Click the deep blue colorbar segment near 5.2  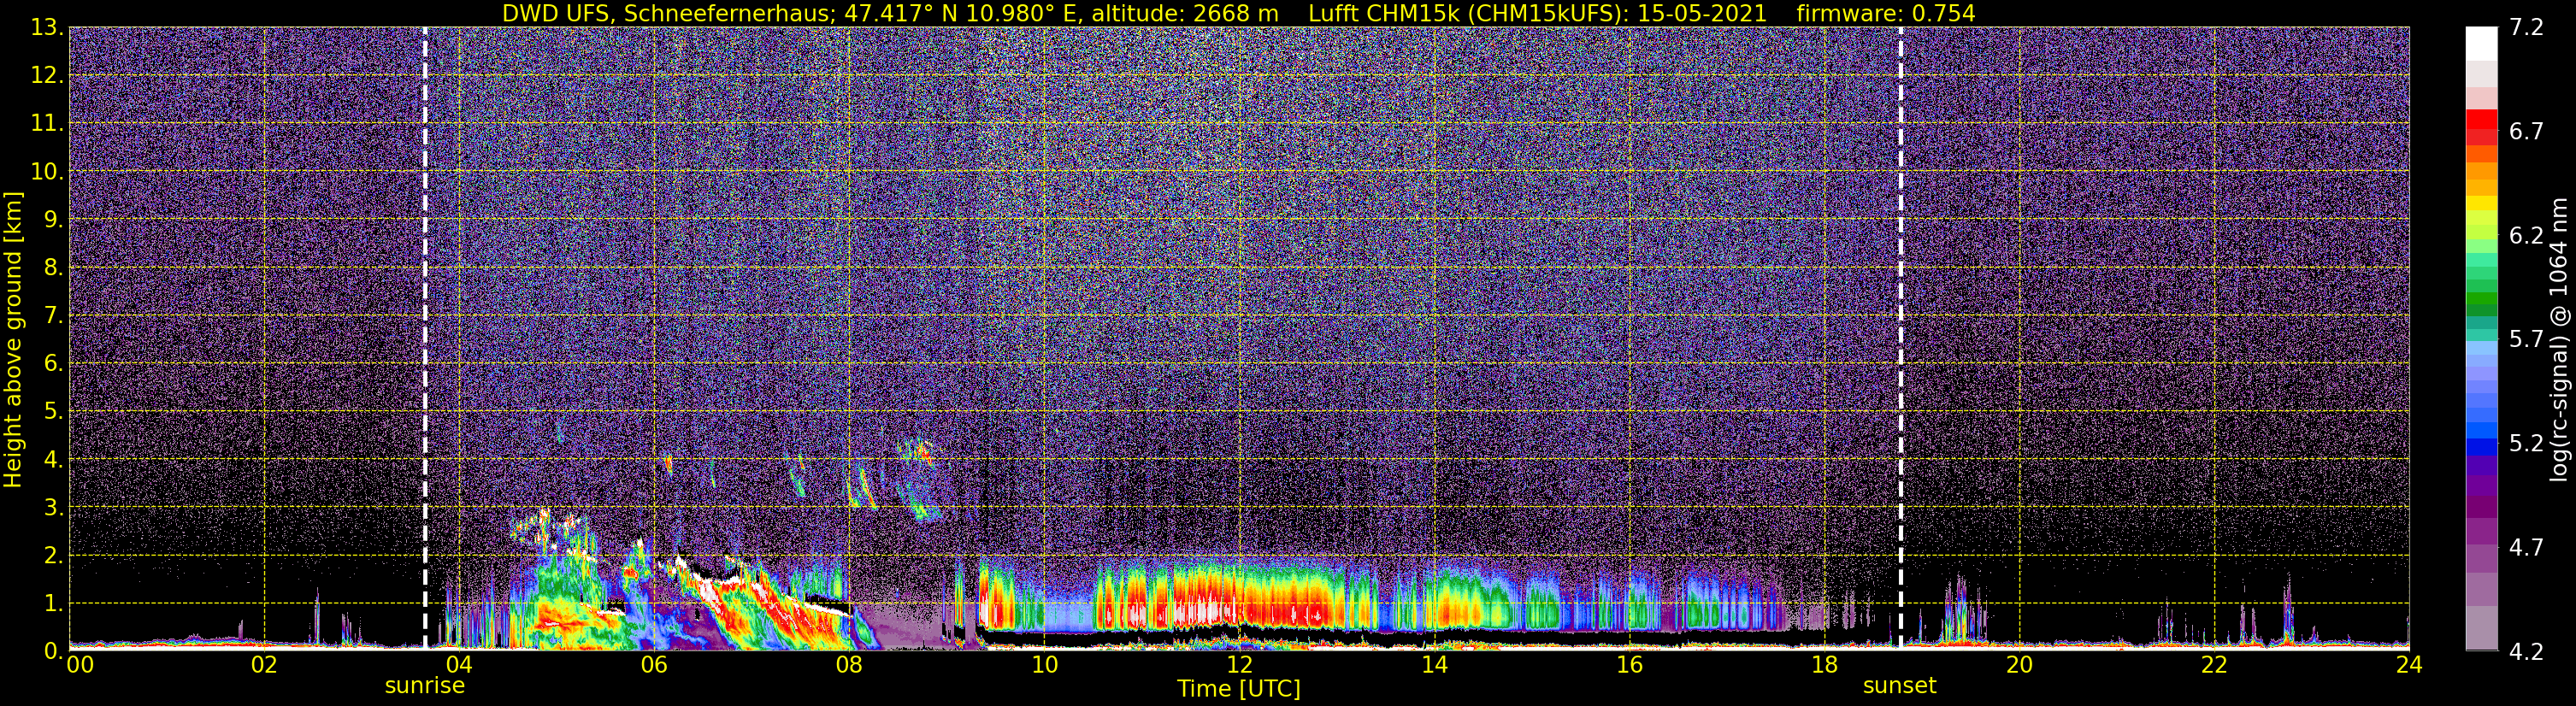[x=2481, y=446]
